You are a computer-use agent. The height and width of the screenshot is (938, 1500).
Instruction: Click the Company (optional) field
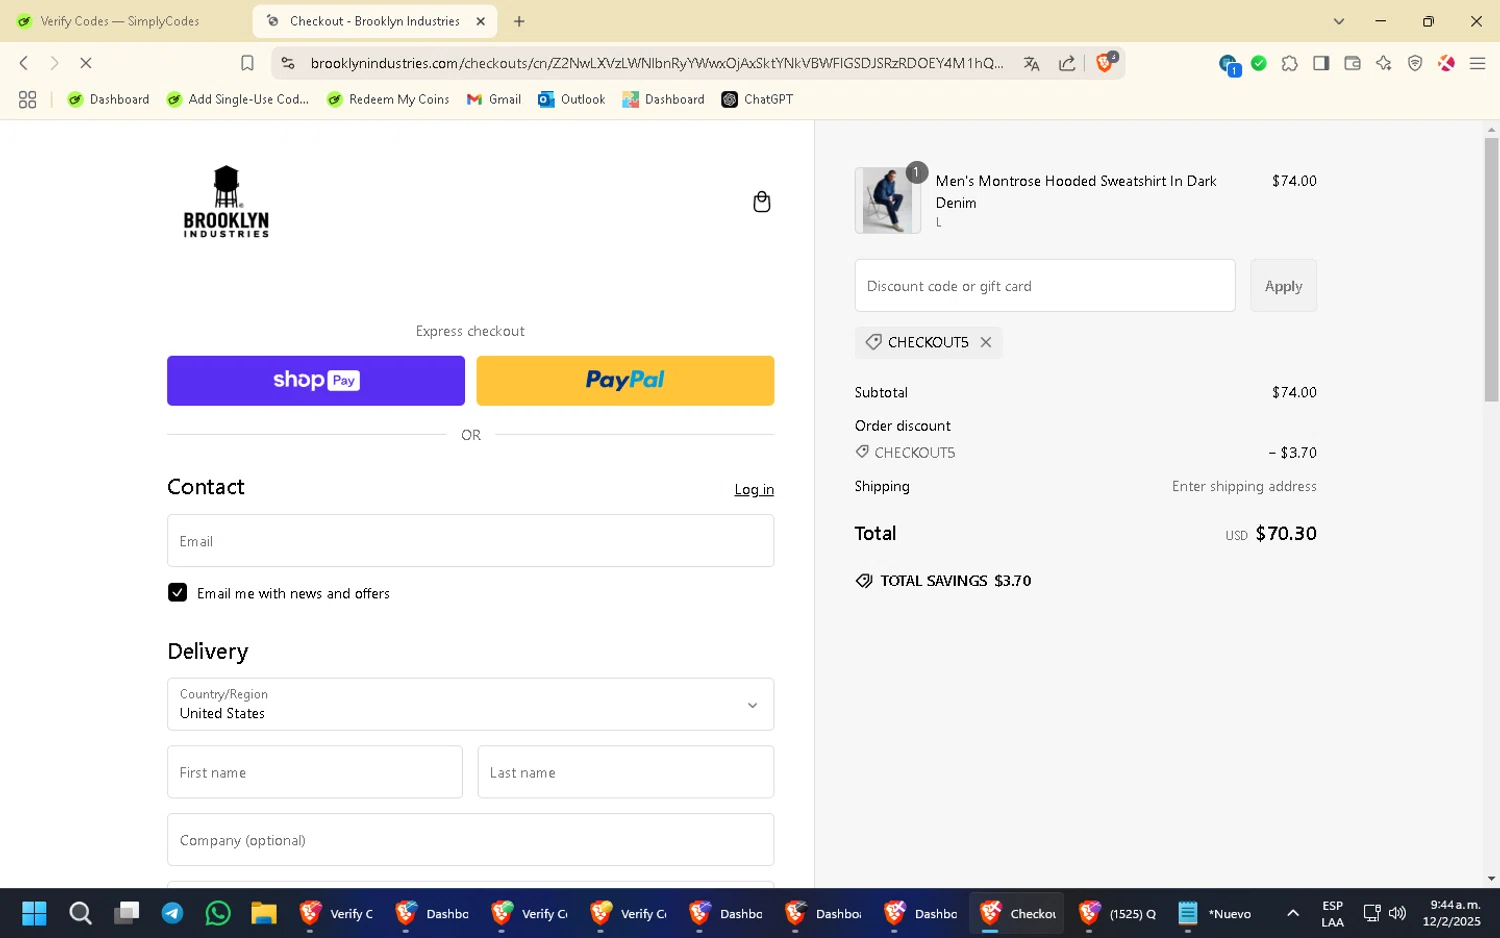[x=470, y=840]
